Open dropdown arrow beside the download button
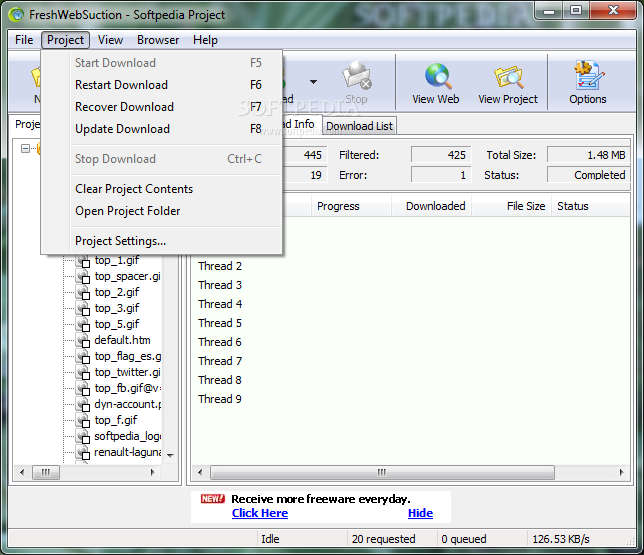This screenshot has width=644, height=555. [313, 82]
